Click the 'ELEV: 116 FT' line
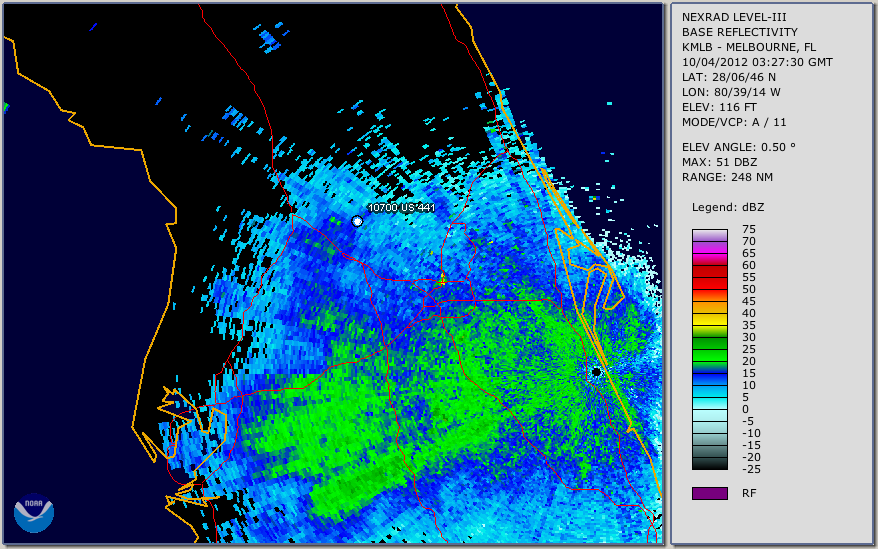Screen dimensions: 878x549 click(x=719, y=107)
